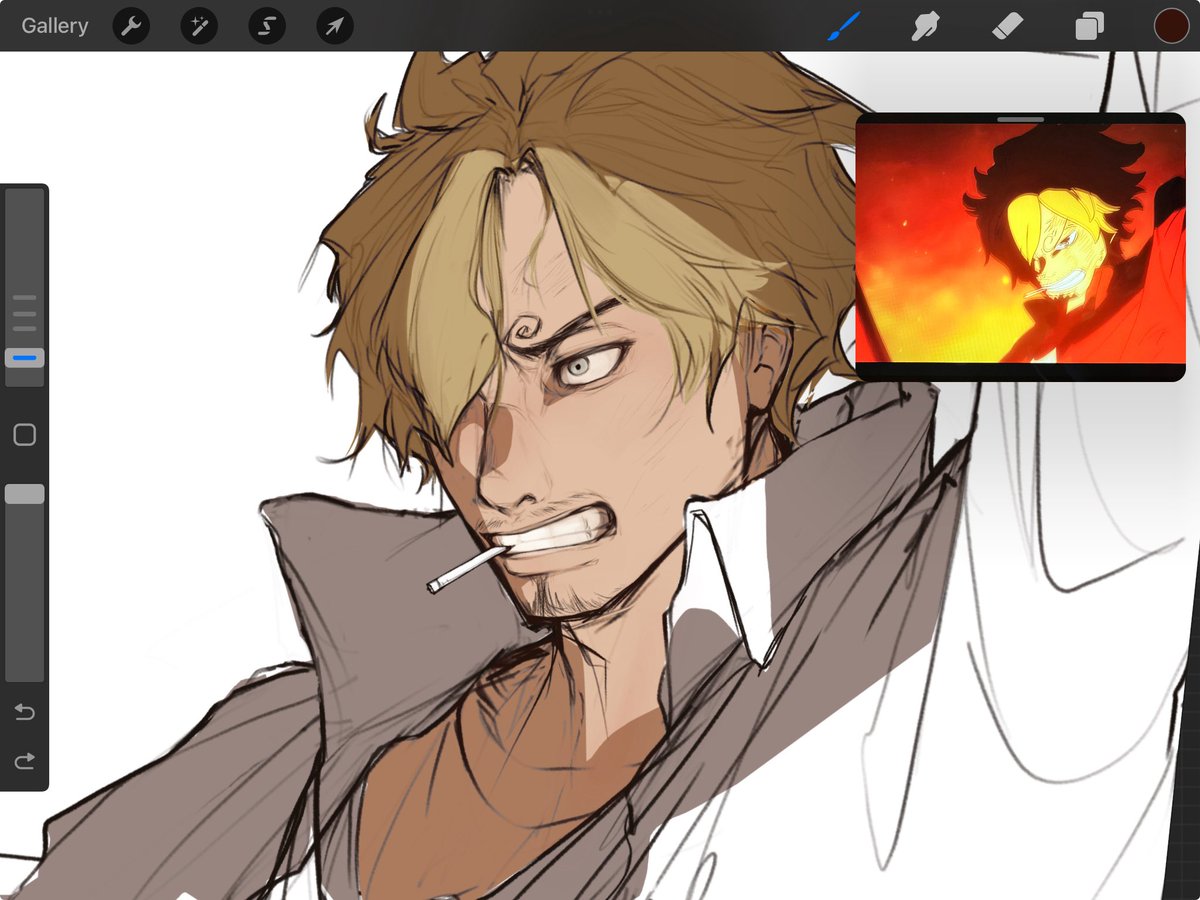The image size is (1200, 900).
Task: Open the Gallery
Action: pyautogui.click(x=55, y=26)
